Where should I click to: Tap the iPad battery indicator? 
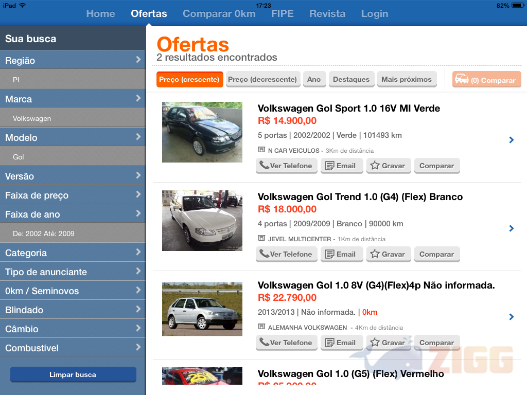517,5
